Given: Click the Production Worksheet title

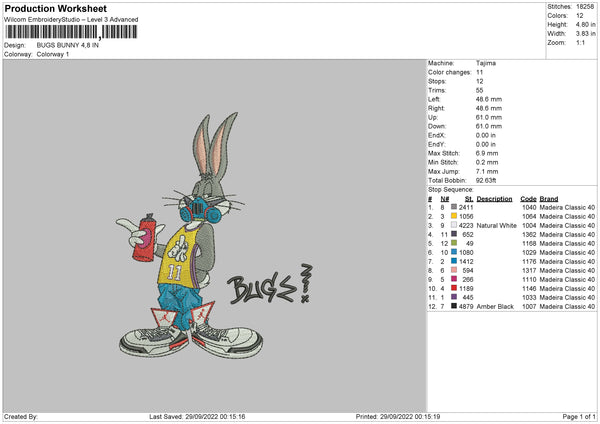Looking at the screenshot, I should (55, 8).
